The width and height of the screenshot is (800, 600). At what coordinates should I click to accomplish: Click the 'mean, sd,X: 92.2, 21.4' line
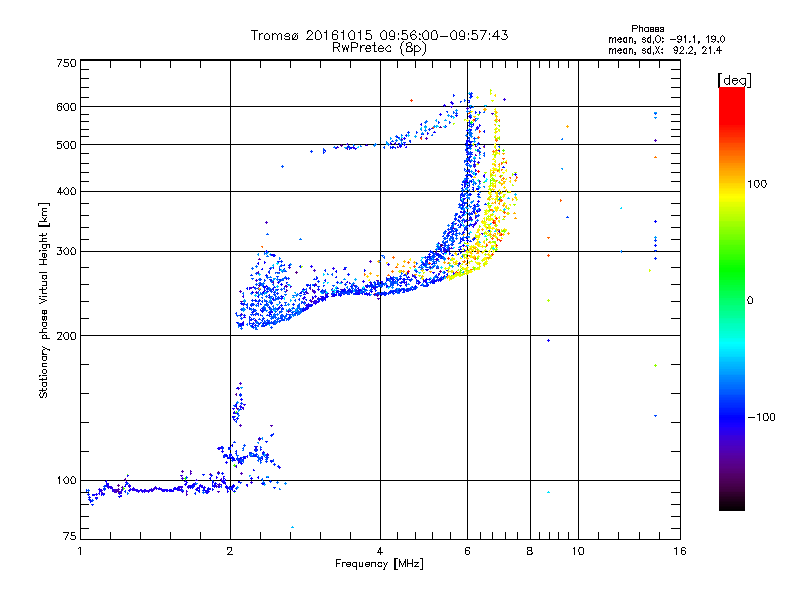tap(665, 50)
